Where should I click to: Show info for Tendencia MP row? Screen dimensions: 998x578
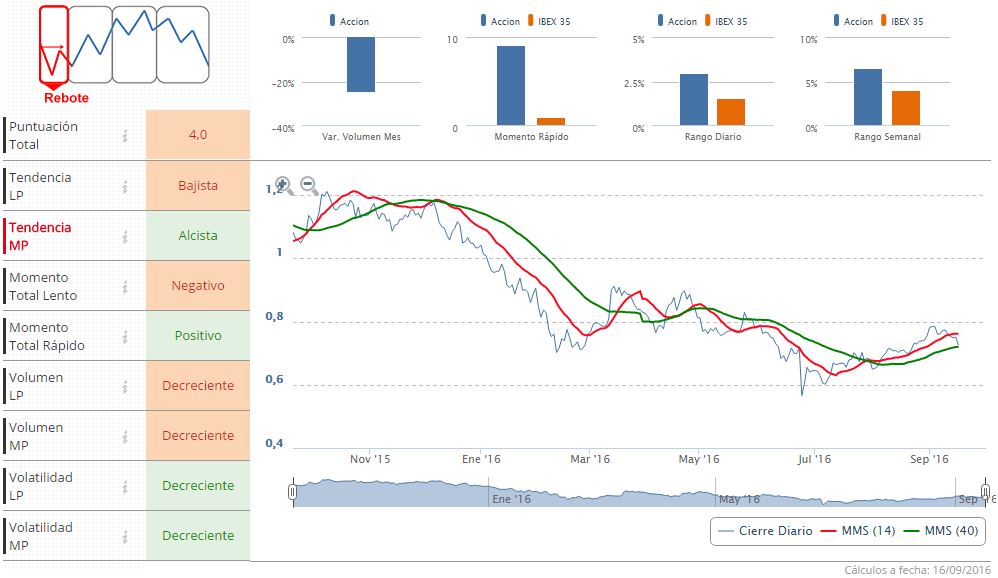(125, 236)
